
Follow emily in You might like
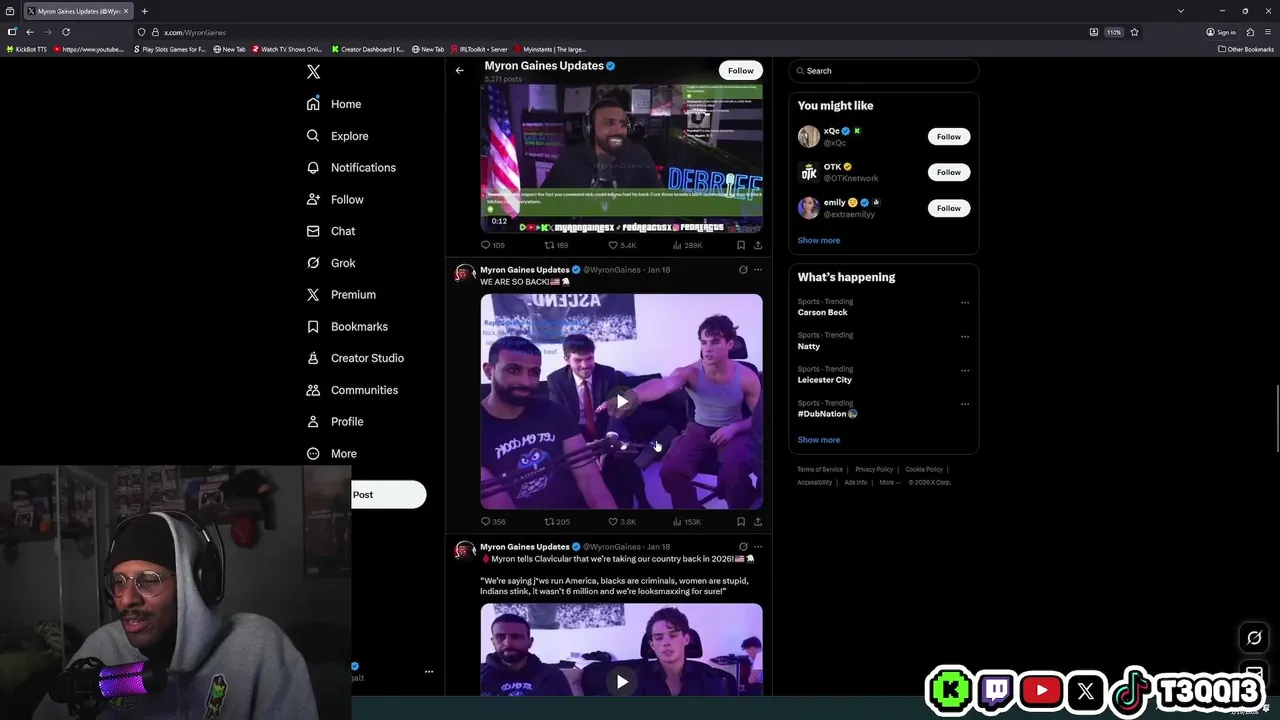949,209
